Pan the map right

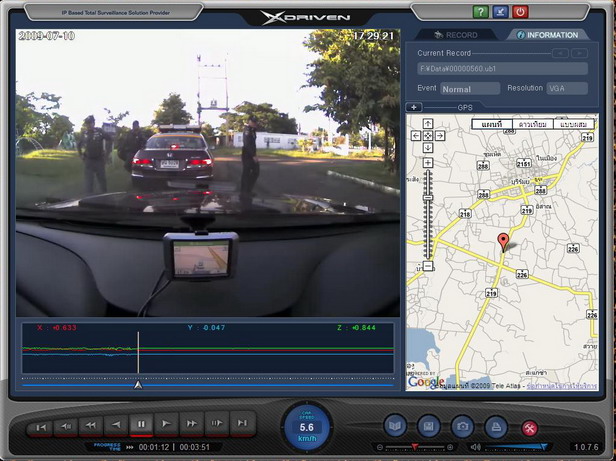tap(440, 136)
